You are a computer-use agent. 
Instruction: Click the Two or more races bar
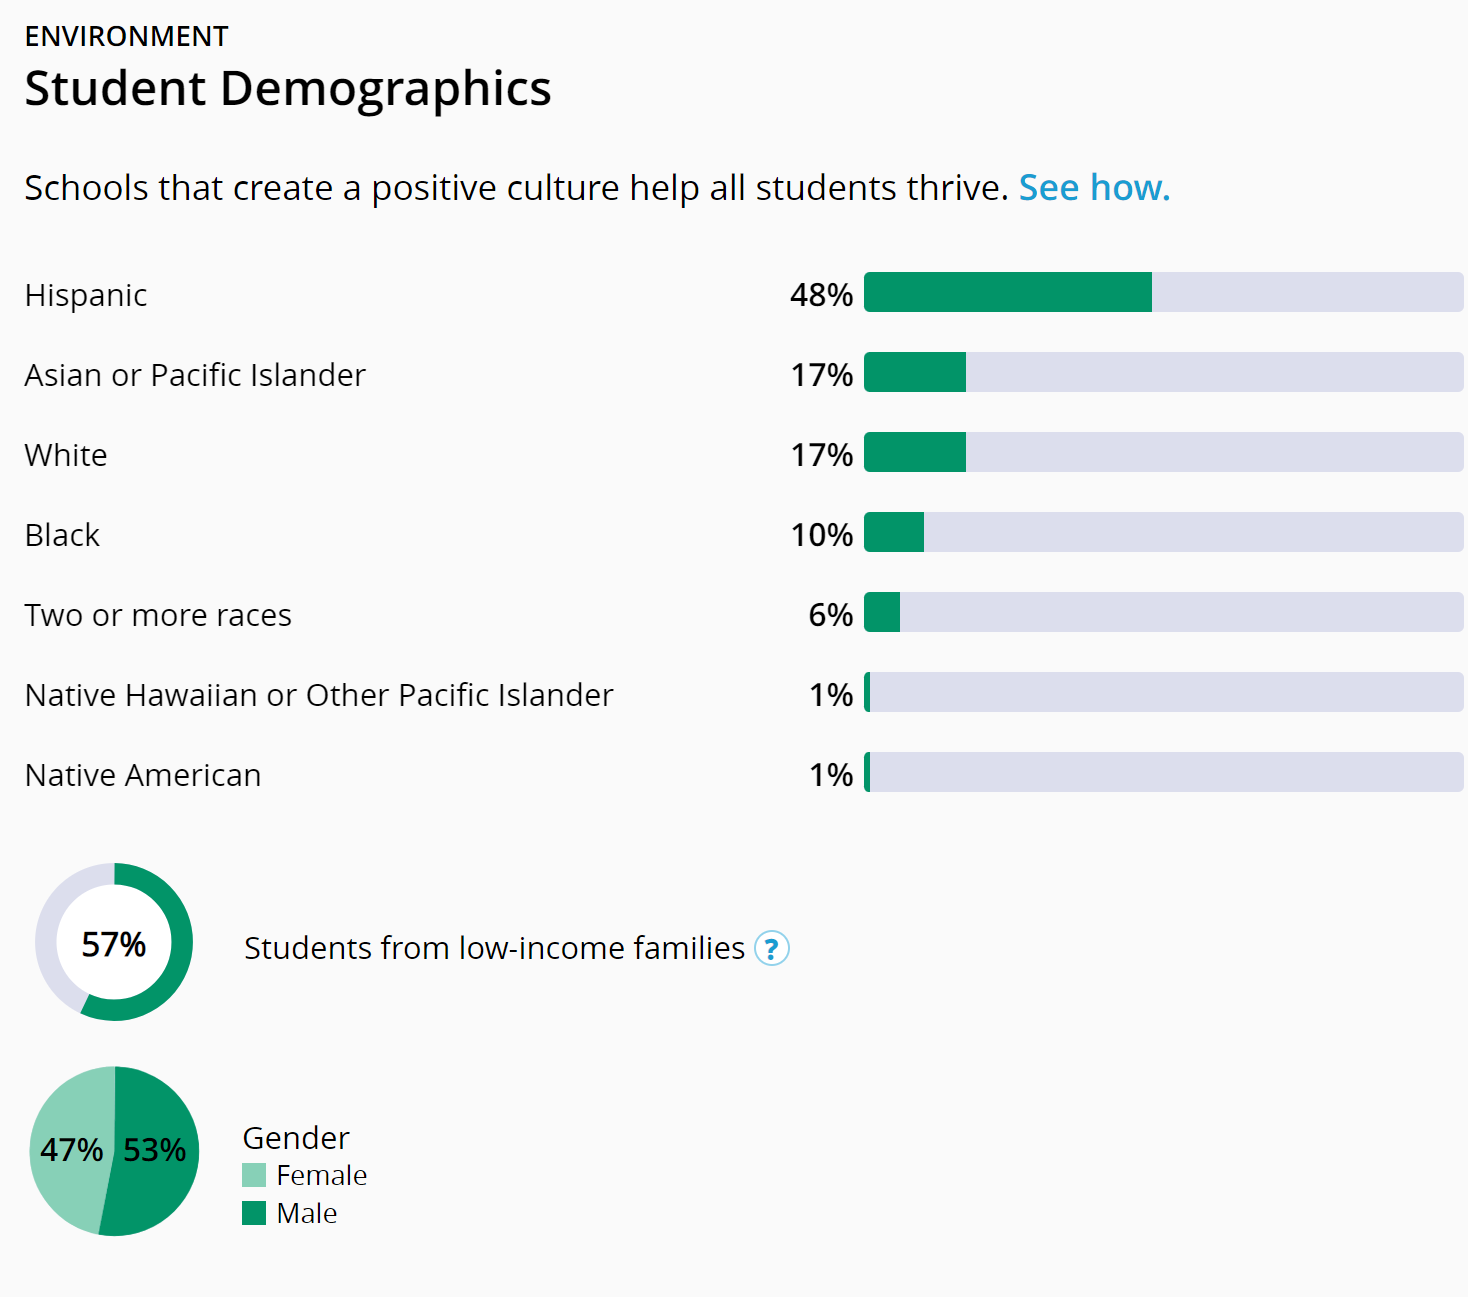click(x=1163, y=612)
